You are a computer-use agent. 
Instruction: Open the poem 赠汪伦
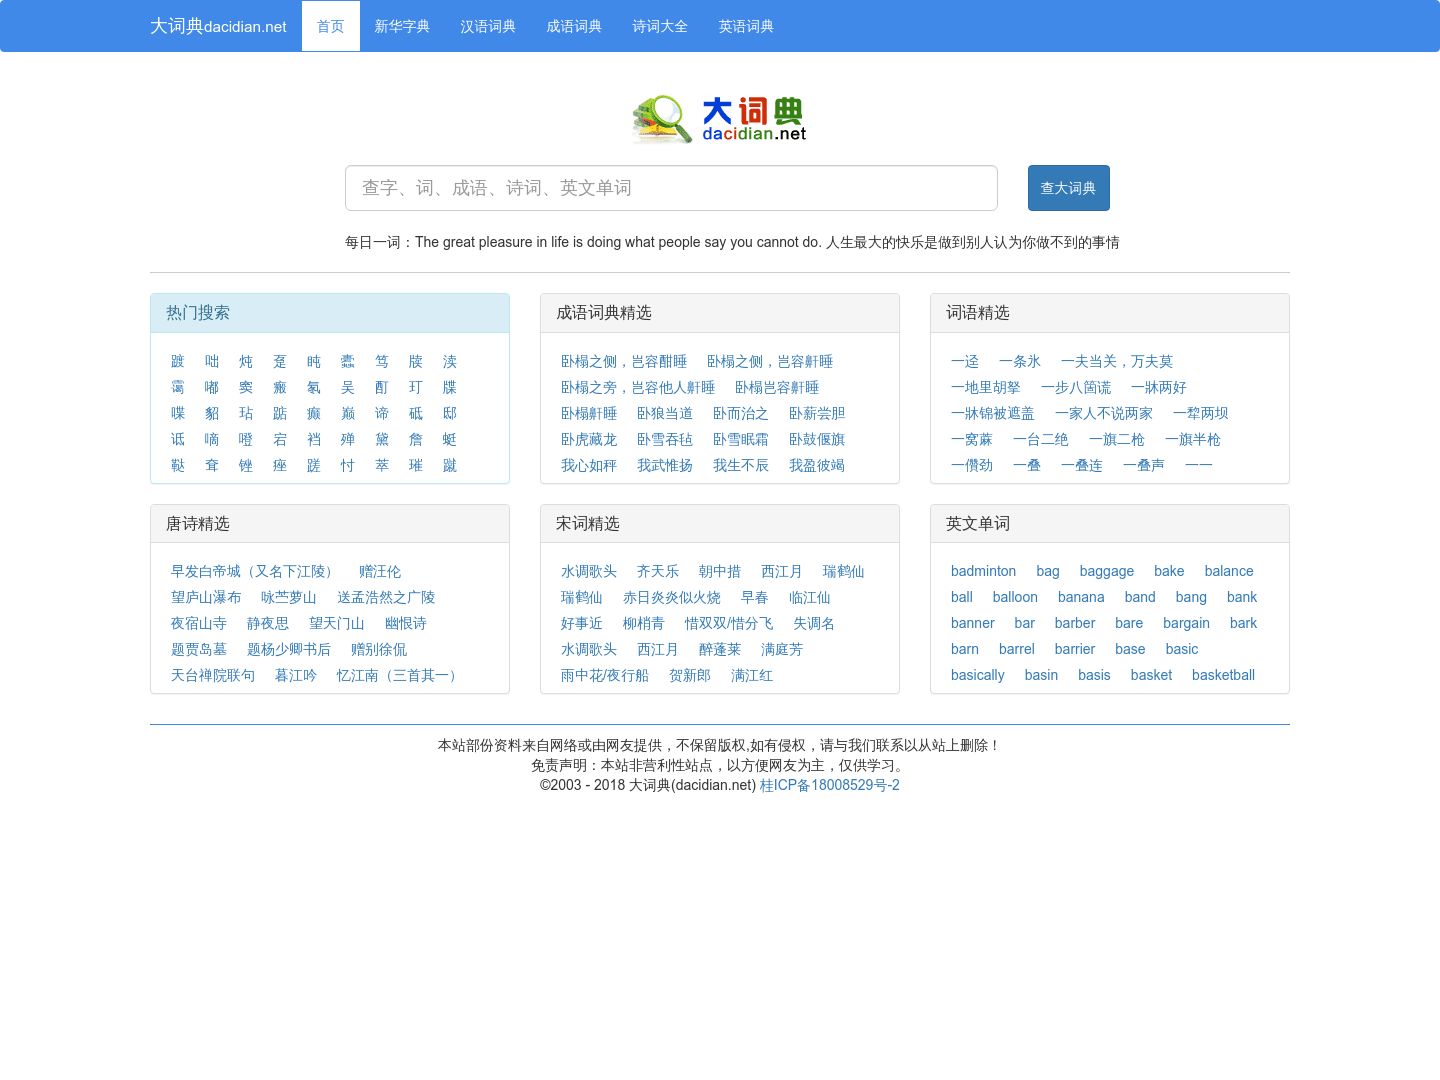click(380, 571)
